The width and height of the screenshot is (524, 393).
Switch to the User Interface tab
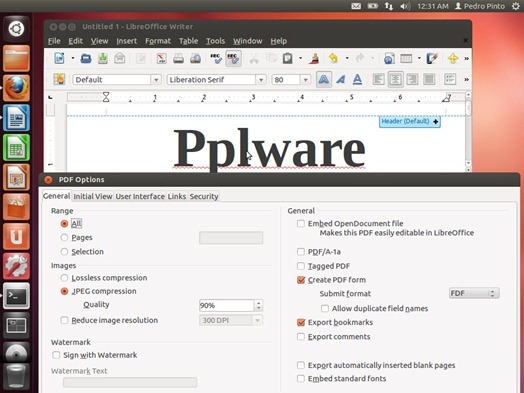140,196
